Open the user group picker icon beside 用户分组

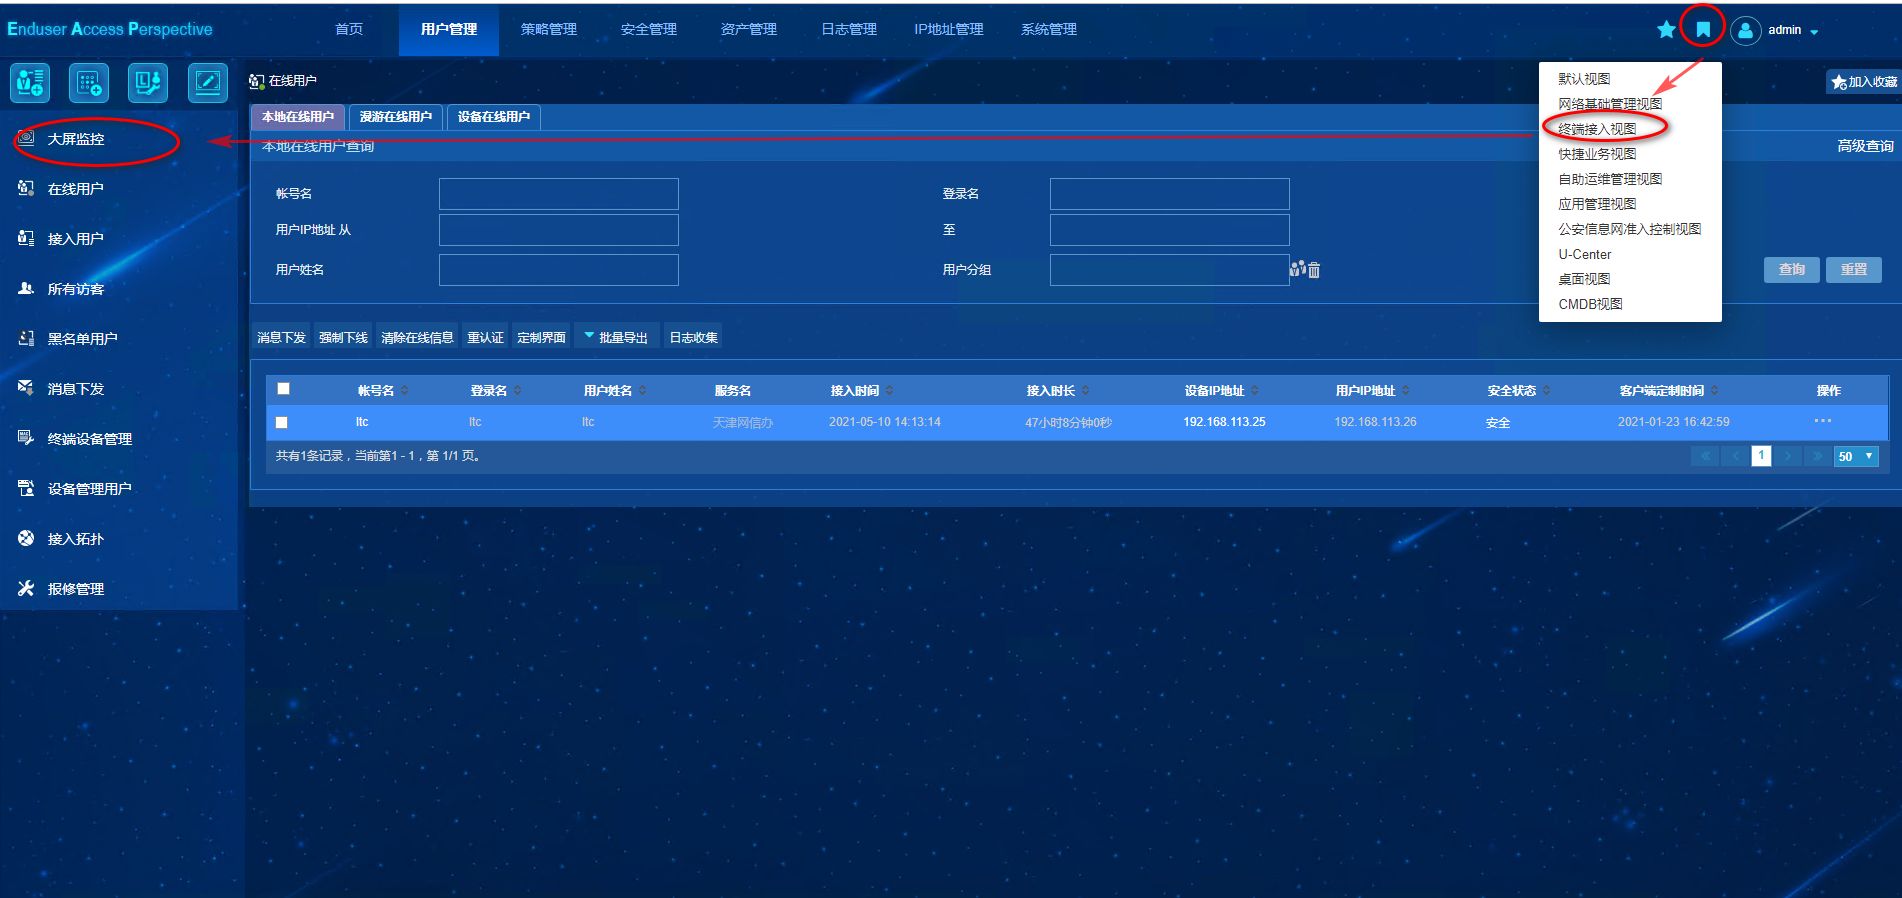(1298, 269)
